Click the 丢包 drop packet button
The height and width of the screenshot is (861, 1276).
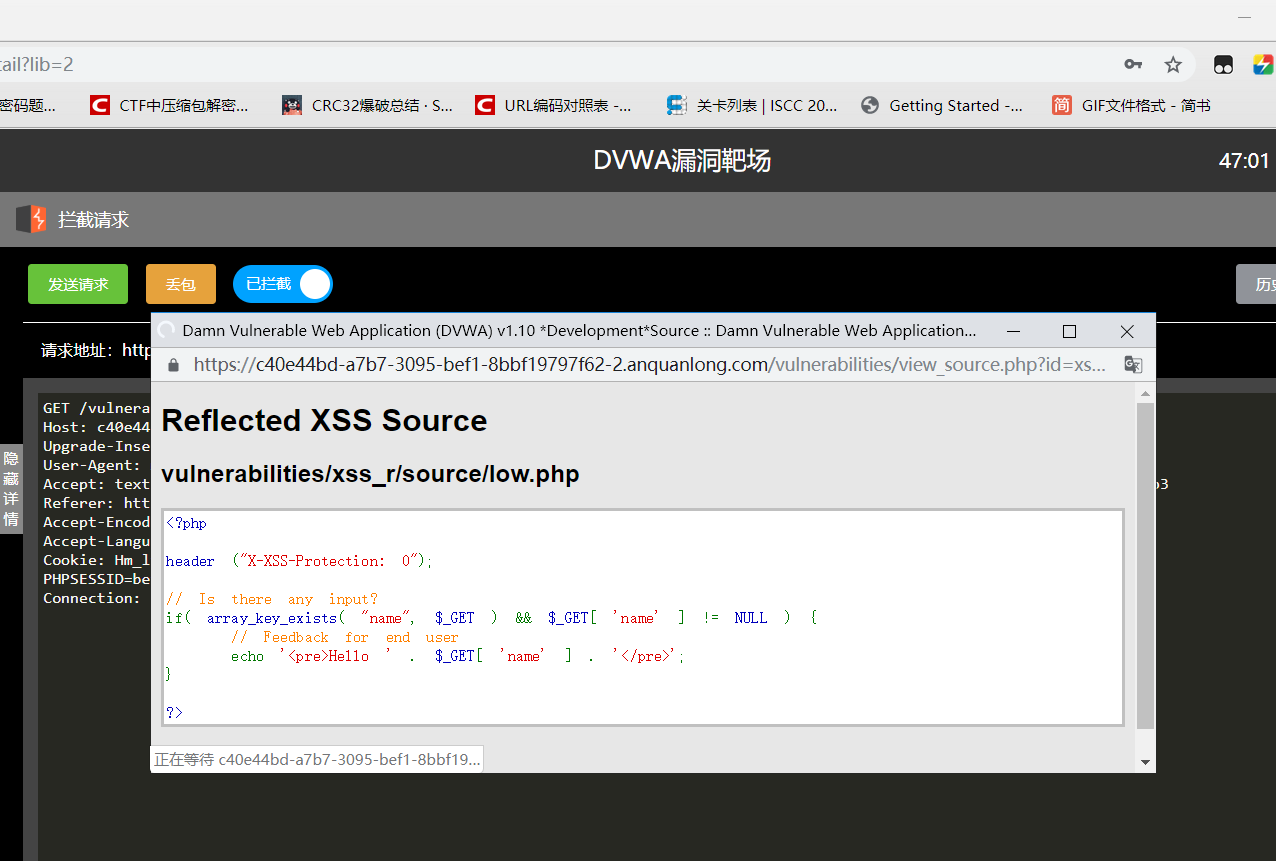[181, 284]
